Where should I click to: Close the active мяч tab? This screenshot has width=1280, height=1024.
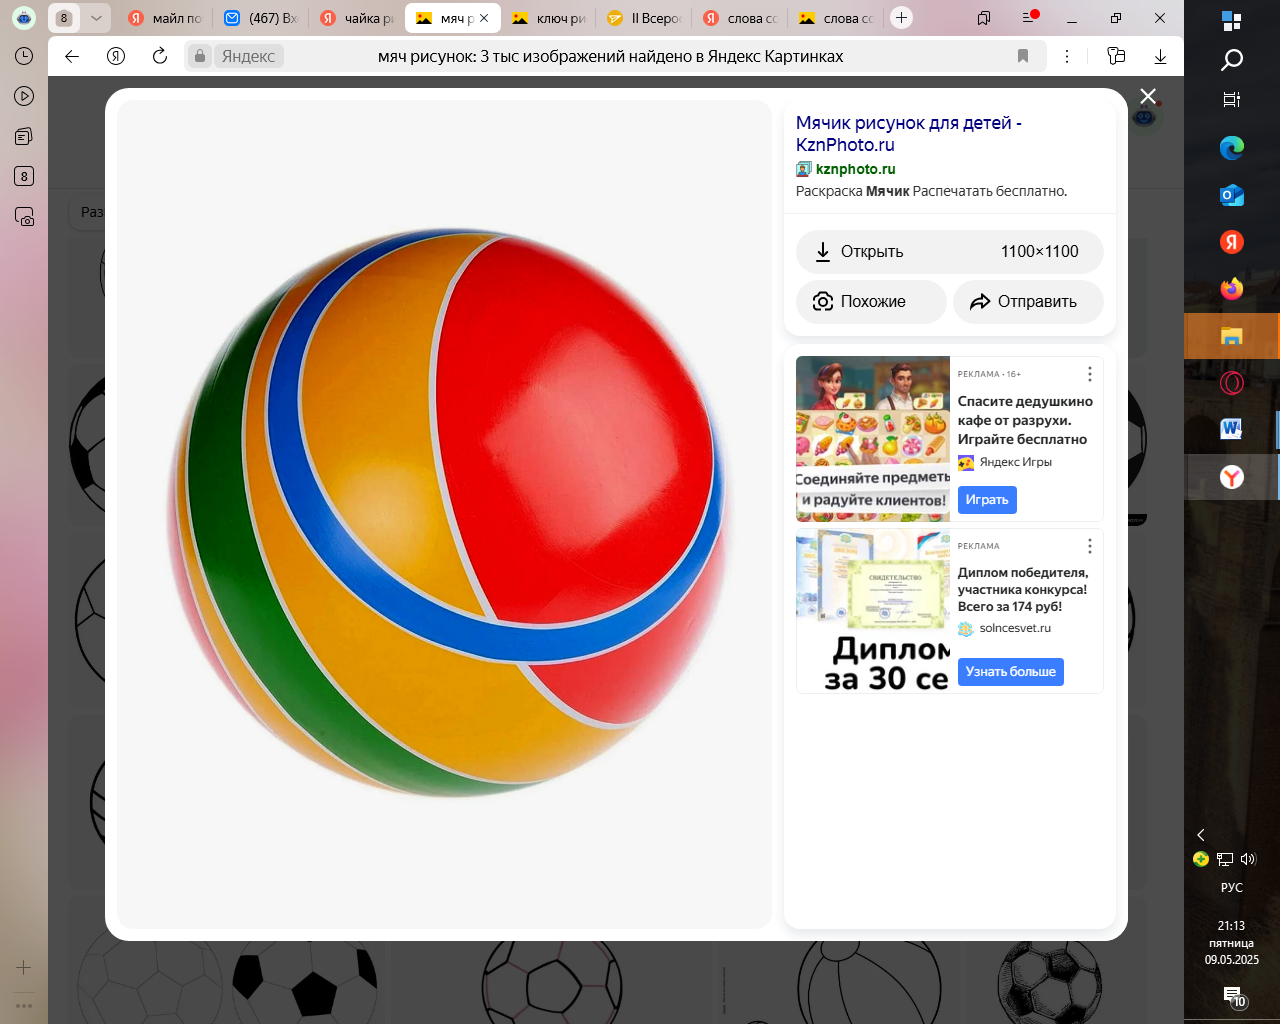pyautogui.click(x=484, y=18)
